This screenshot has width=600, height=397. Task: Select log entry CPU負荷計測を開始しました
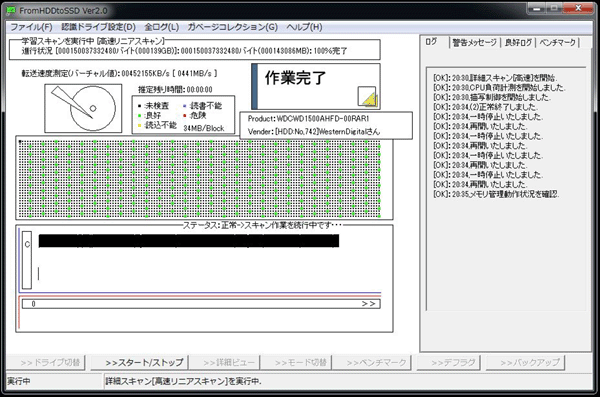499,88
